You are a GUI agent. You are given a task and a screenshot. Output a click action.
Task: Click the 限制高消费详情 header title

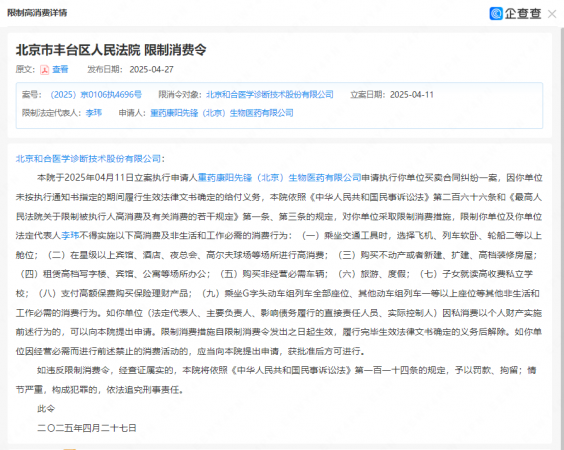pyautogui.click(x=37, y=13)
